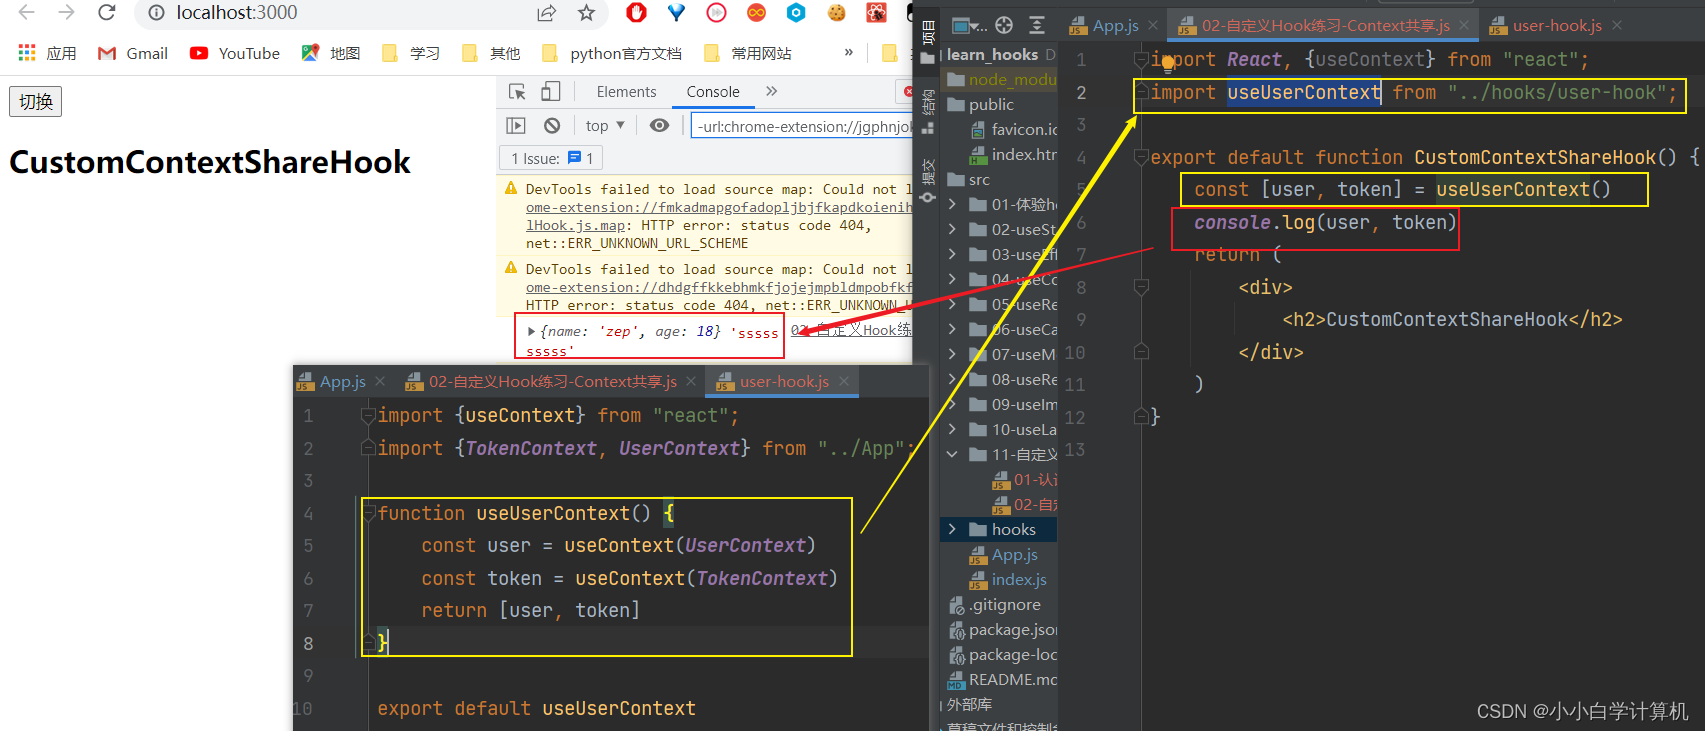
Task: Click the console filter input field
Action: (802, 126)
